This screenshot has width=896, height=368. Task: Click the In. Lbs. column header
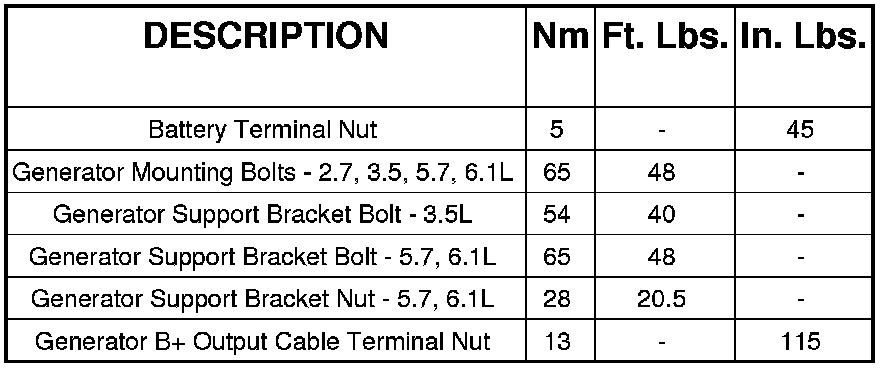point(803,37)
